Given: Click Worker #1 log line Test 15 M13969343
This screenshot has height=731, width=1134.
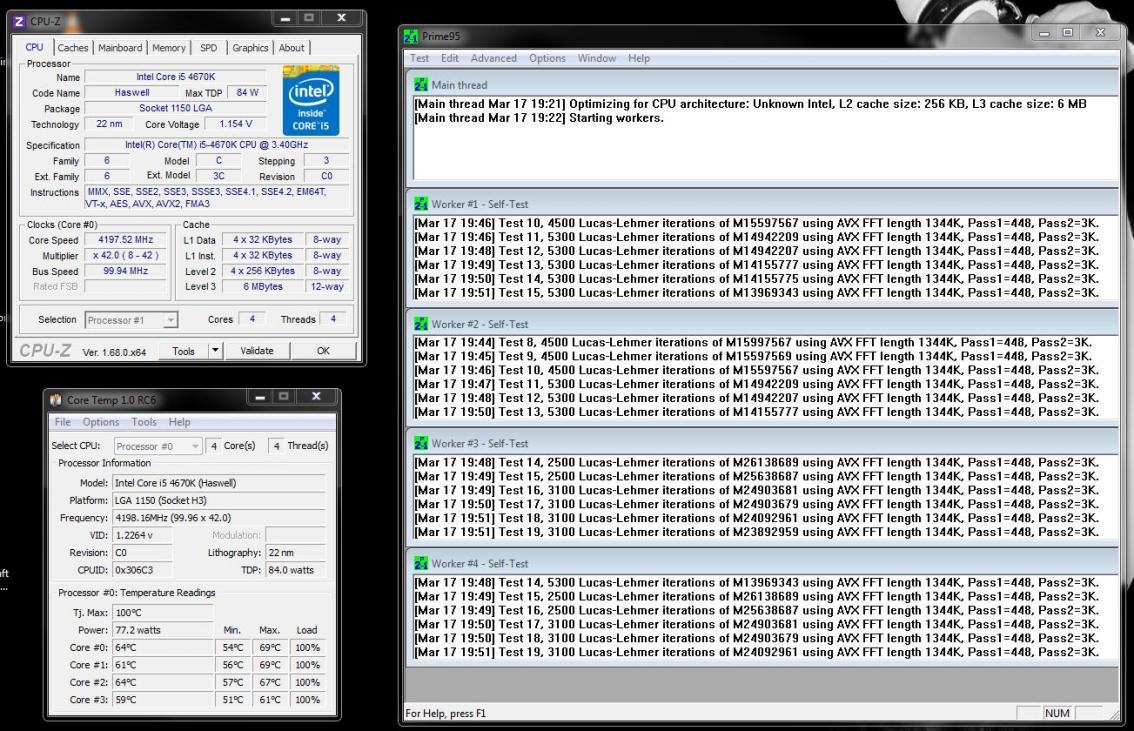Looking at the screenshot, I should 756,293.
